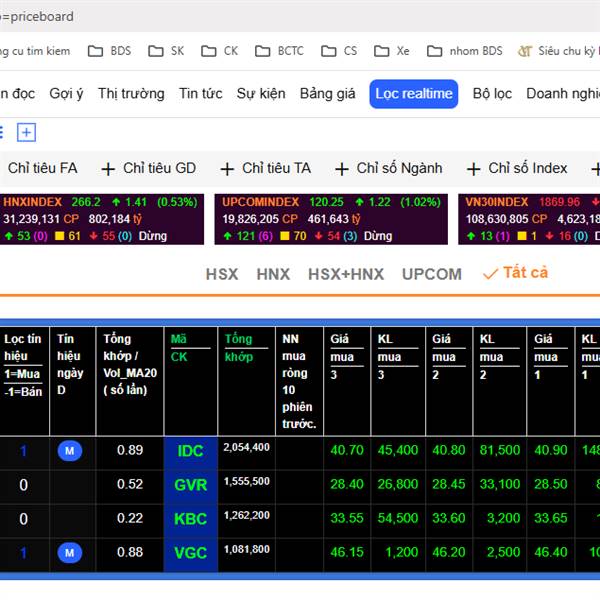This screenshot has height=600, width=600.
Task: Click the M signal badge for VGC
Action: coord(70,553)
